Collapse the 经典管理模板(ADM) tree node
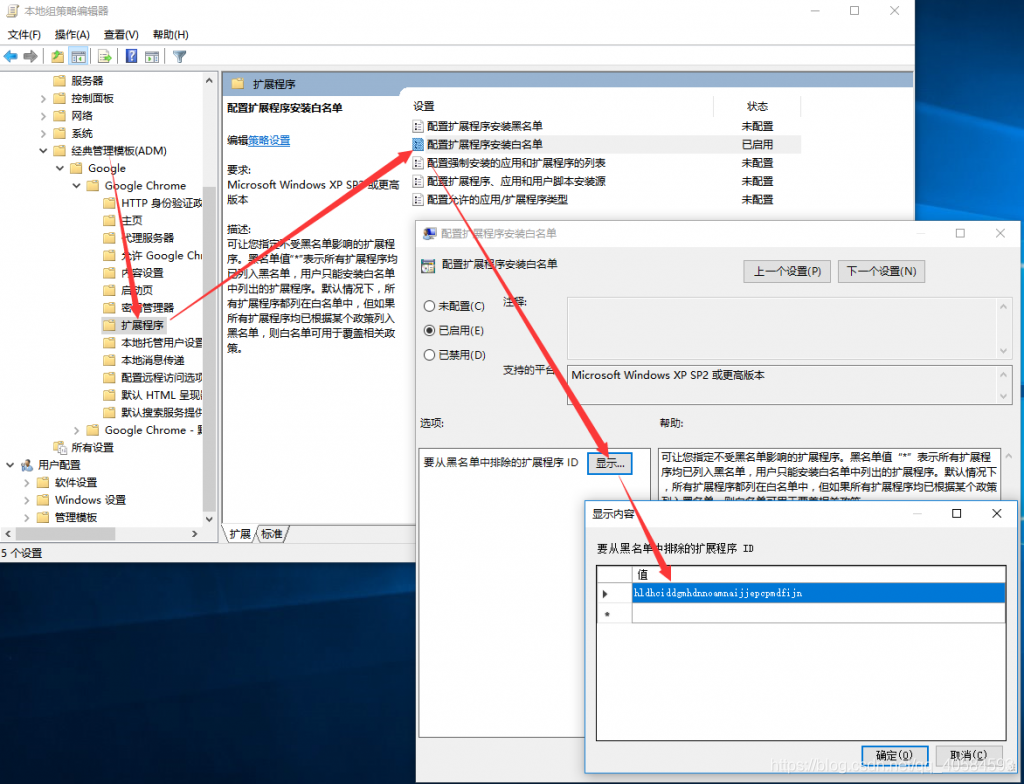1024x784 pixels. [x=43, y=151]
